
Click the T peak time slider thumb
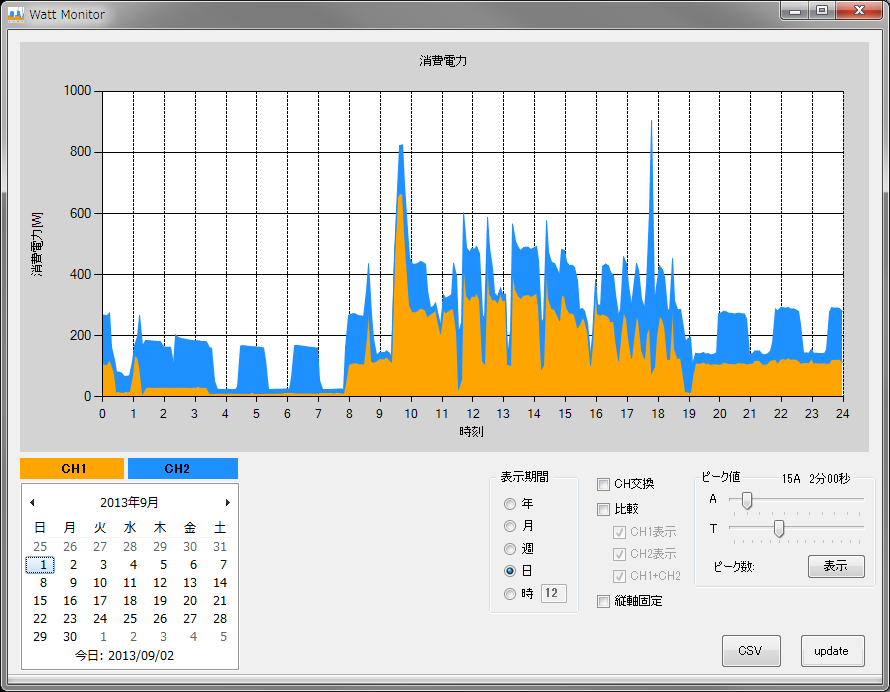(x=779, y=529)
